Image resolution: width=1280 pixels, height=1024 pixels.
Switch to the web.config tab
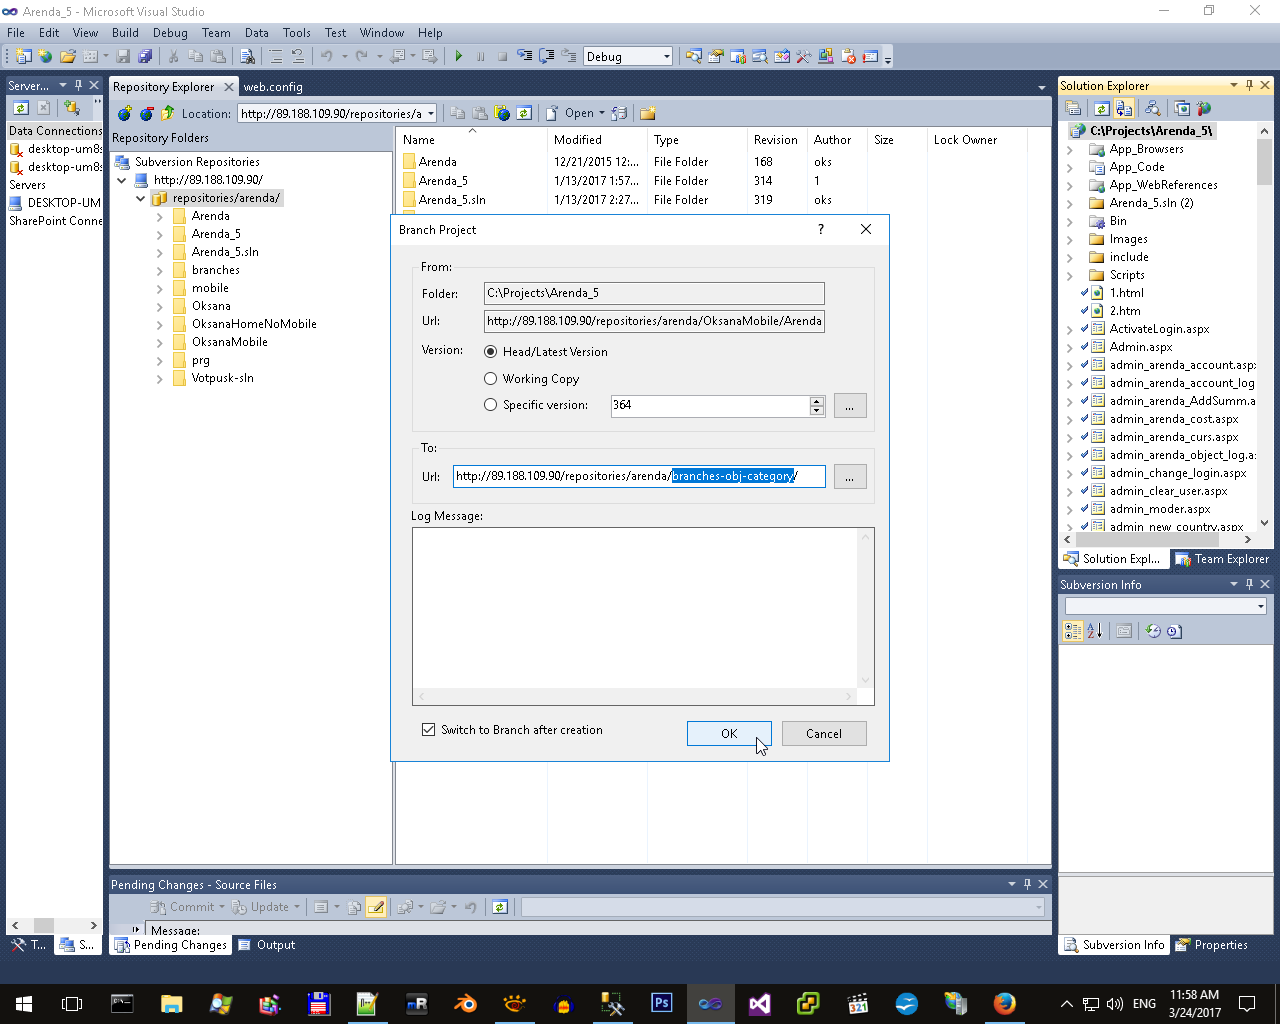[x=273, y=87]
